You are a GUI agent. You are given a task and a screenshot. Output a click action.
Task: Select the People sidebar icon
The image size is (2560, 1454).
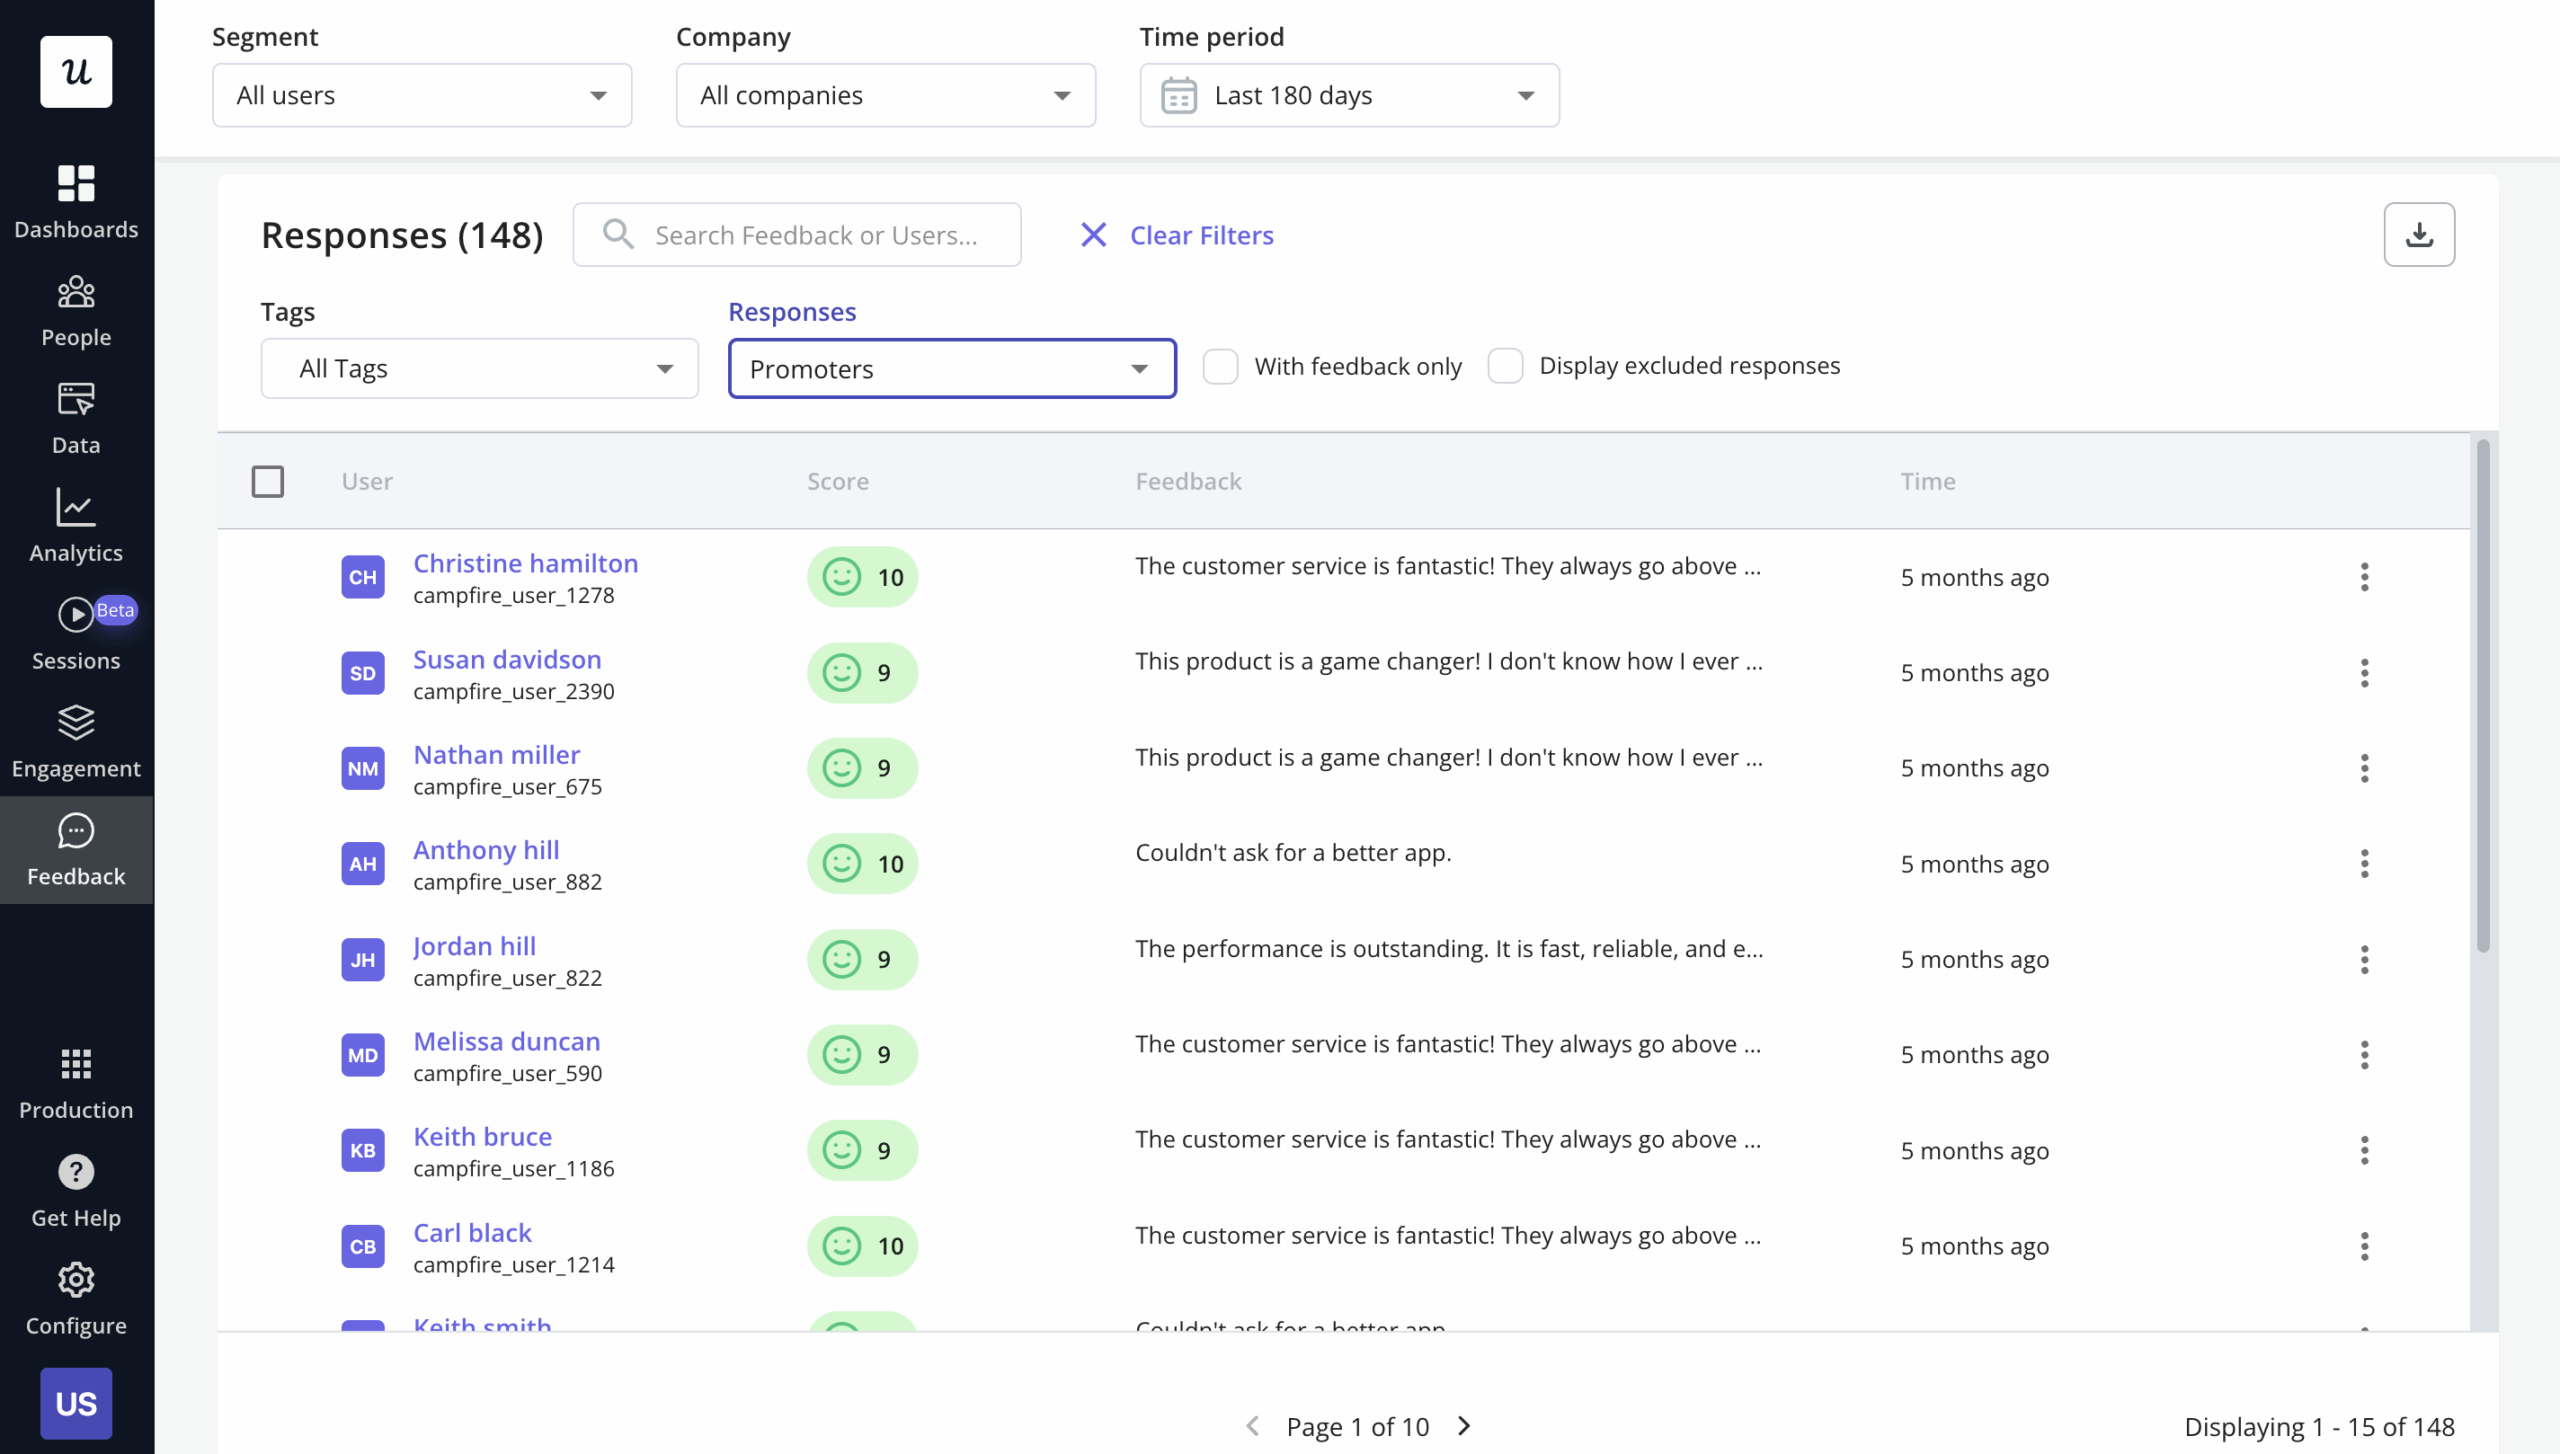tap(76, 308)
